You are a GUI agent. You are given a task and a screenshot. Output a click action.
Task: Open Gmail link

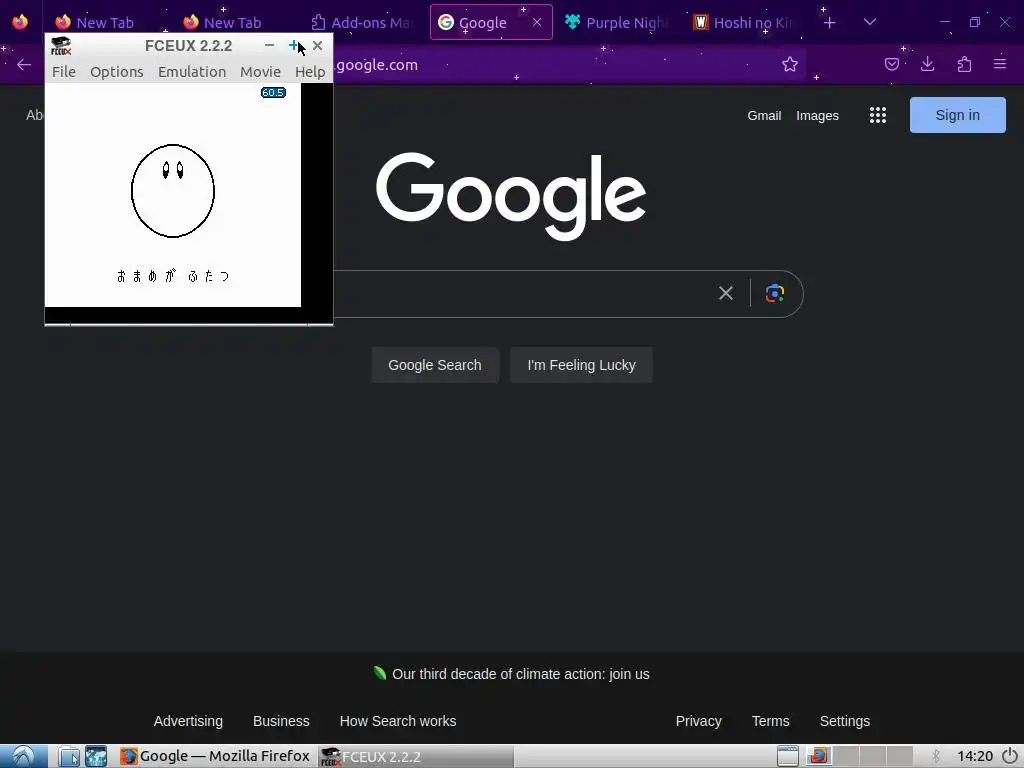tap(764, 116)
